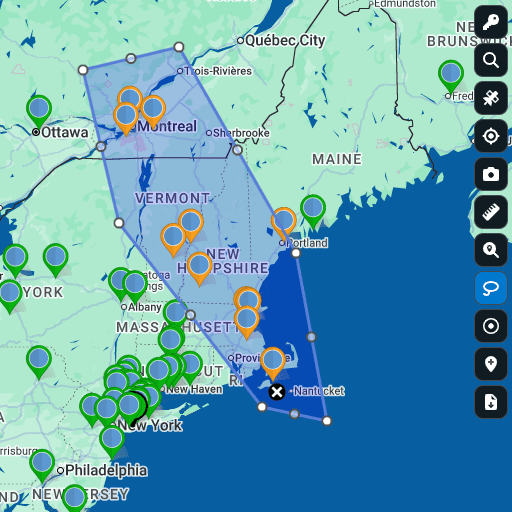Switch to satellite view

click(491, 98)
